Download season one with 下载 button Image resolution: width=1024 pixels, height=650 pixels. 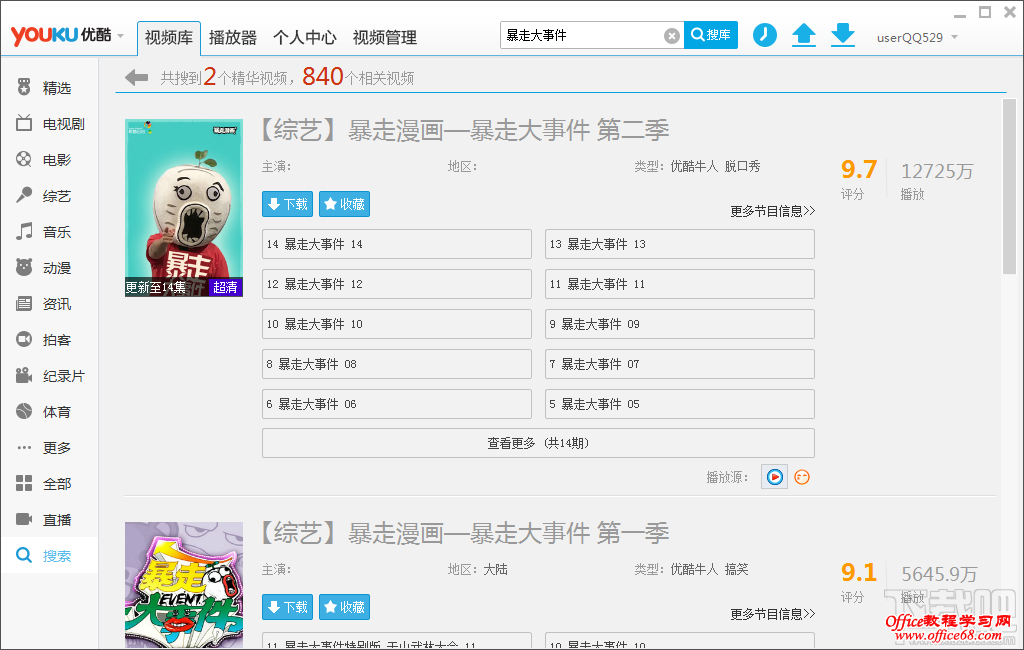(287, 607)
